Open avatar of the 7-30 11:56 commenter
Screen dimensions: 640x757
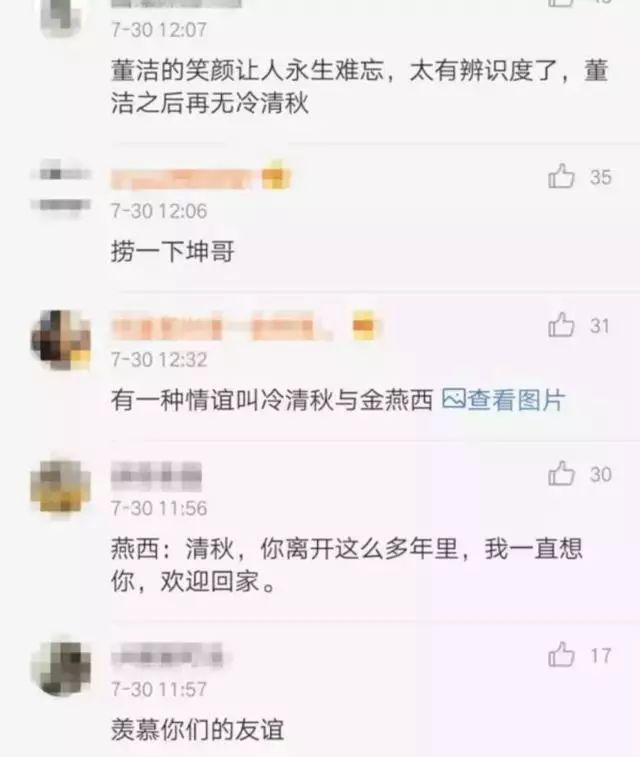(x=60, y=489)
